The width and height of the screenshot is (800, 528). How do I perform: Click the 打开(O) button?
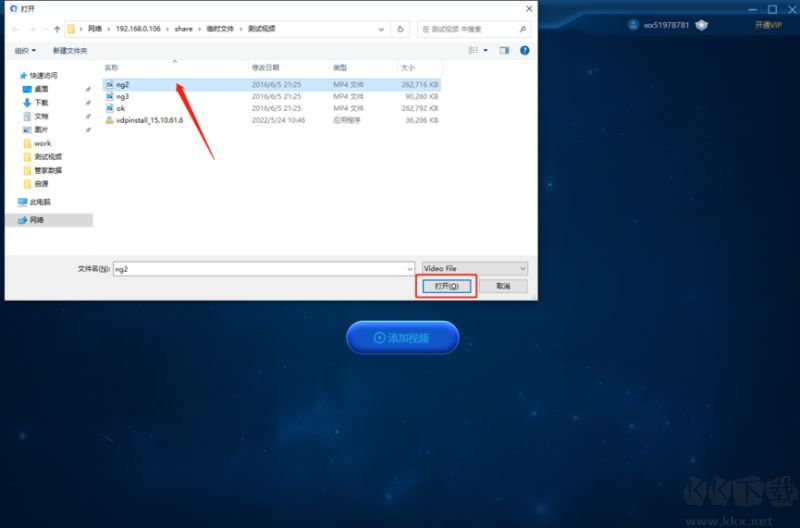tap(446, 286)
